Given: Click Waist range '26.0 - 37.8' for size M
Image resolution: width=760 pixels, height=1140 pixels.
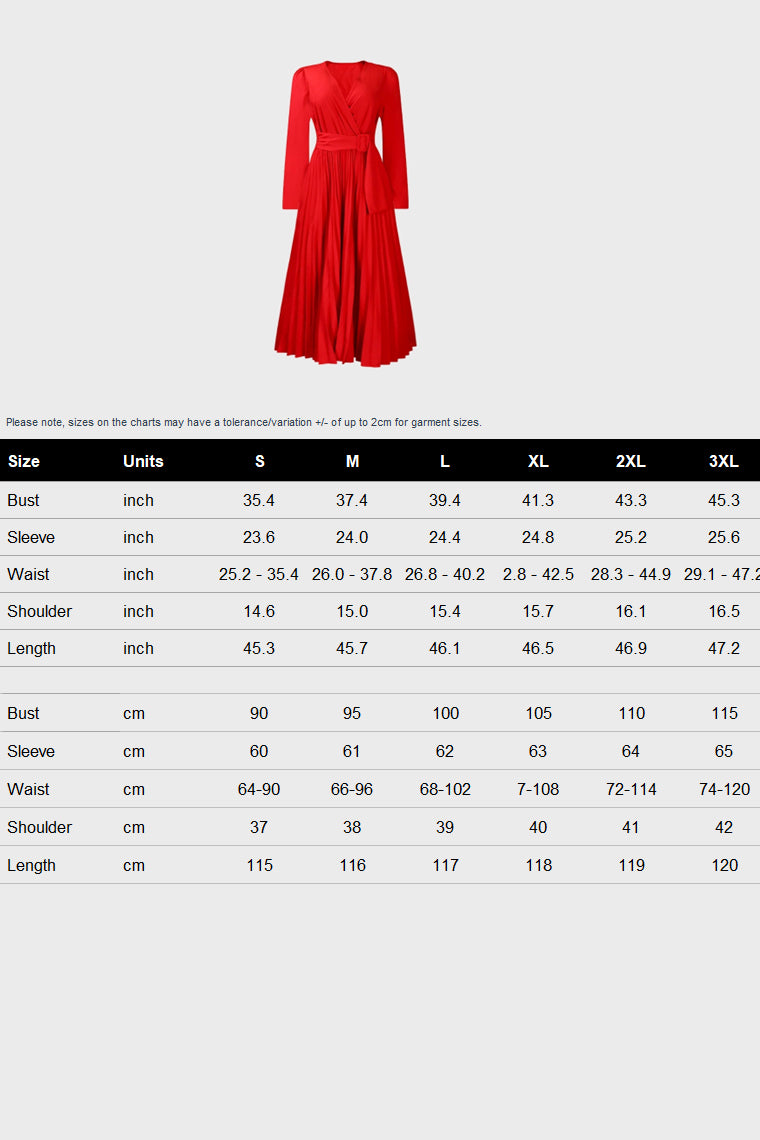Looking at the screenshot, I should pyautogui.click(x=352, y=574).
